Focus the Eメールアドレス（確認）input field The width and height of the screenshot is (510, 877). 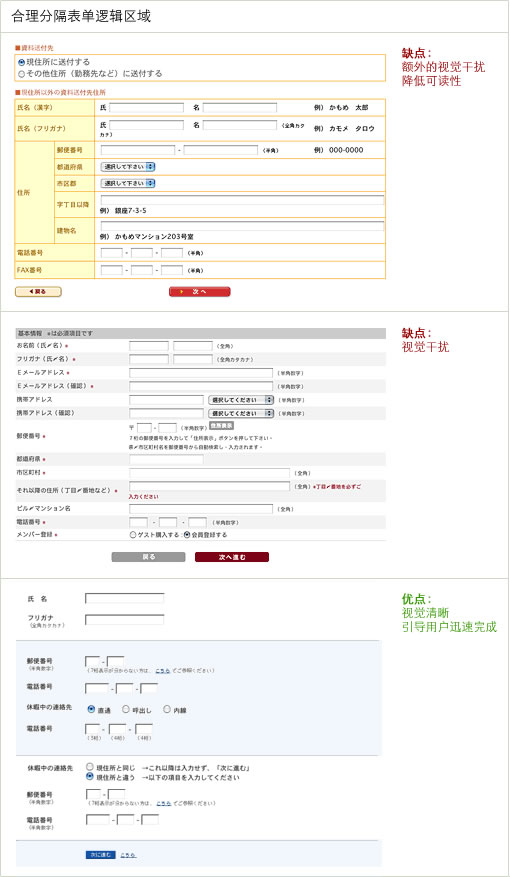[201, 386]
